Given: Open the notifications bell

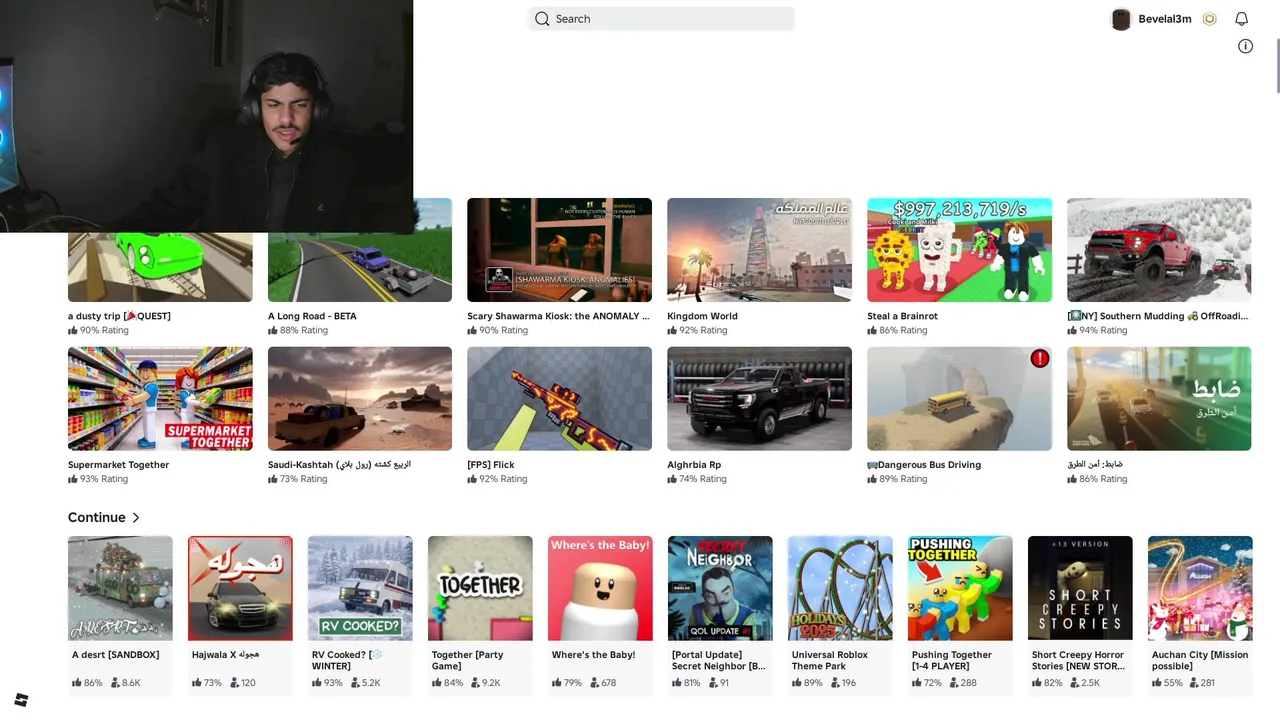Looking at the screenshot, I should [1241, 19].
